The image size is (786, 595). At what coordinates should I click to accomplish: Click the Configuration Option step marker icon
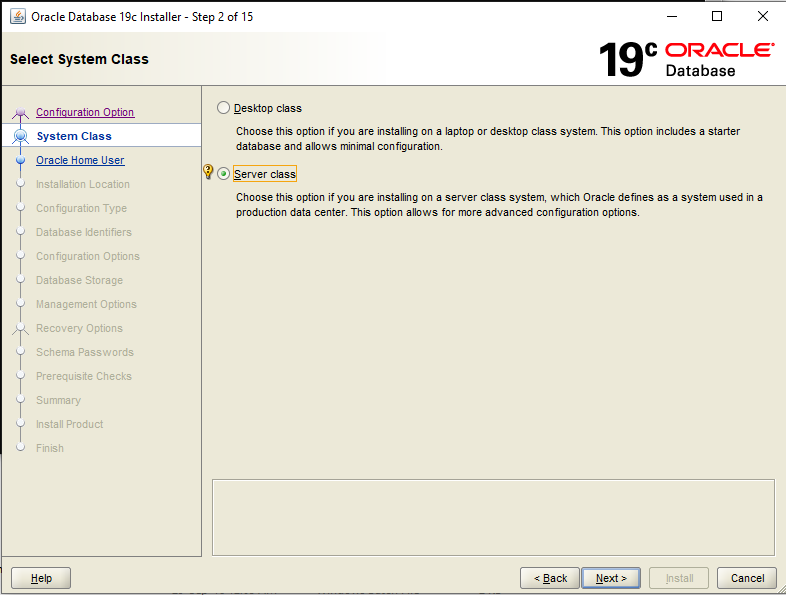click(x=21, y=113)
